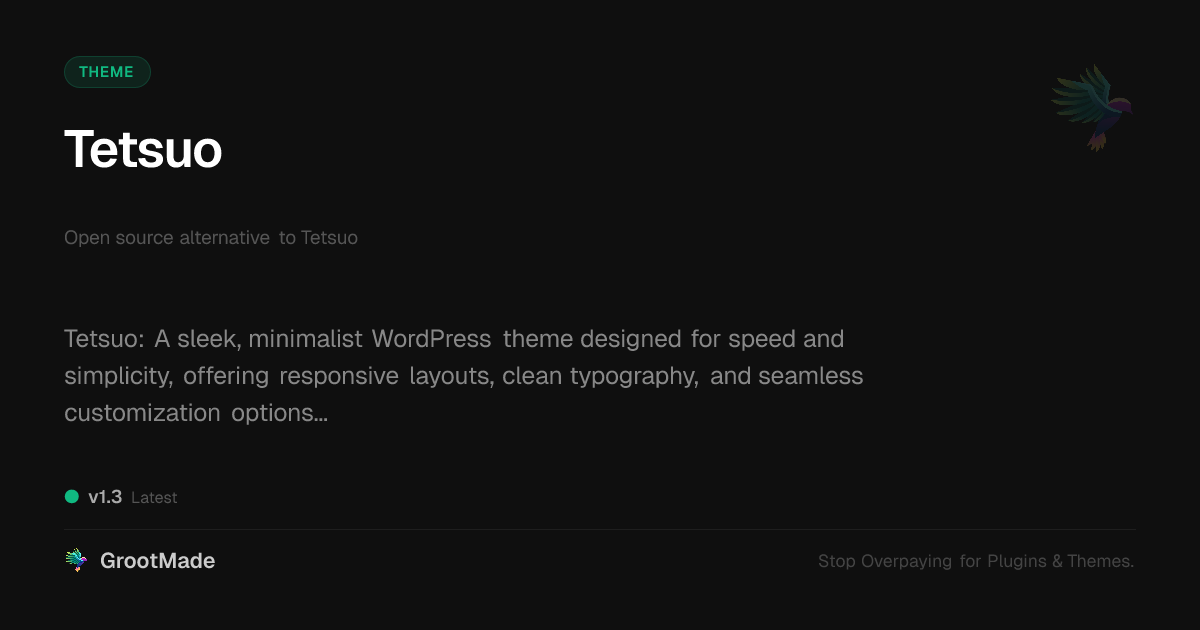Viewport: 1200px width, 630px height.
Task: Click the green status dot beside v1.3
Action: [72, 497]
